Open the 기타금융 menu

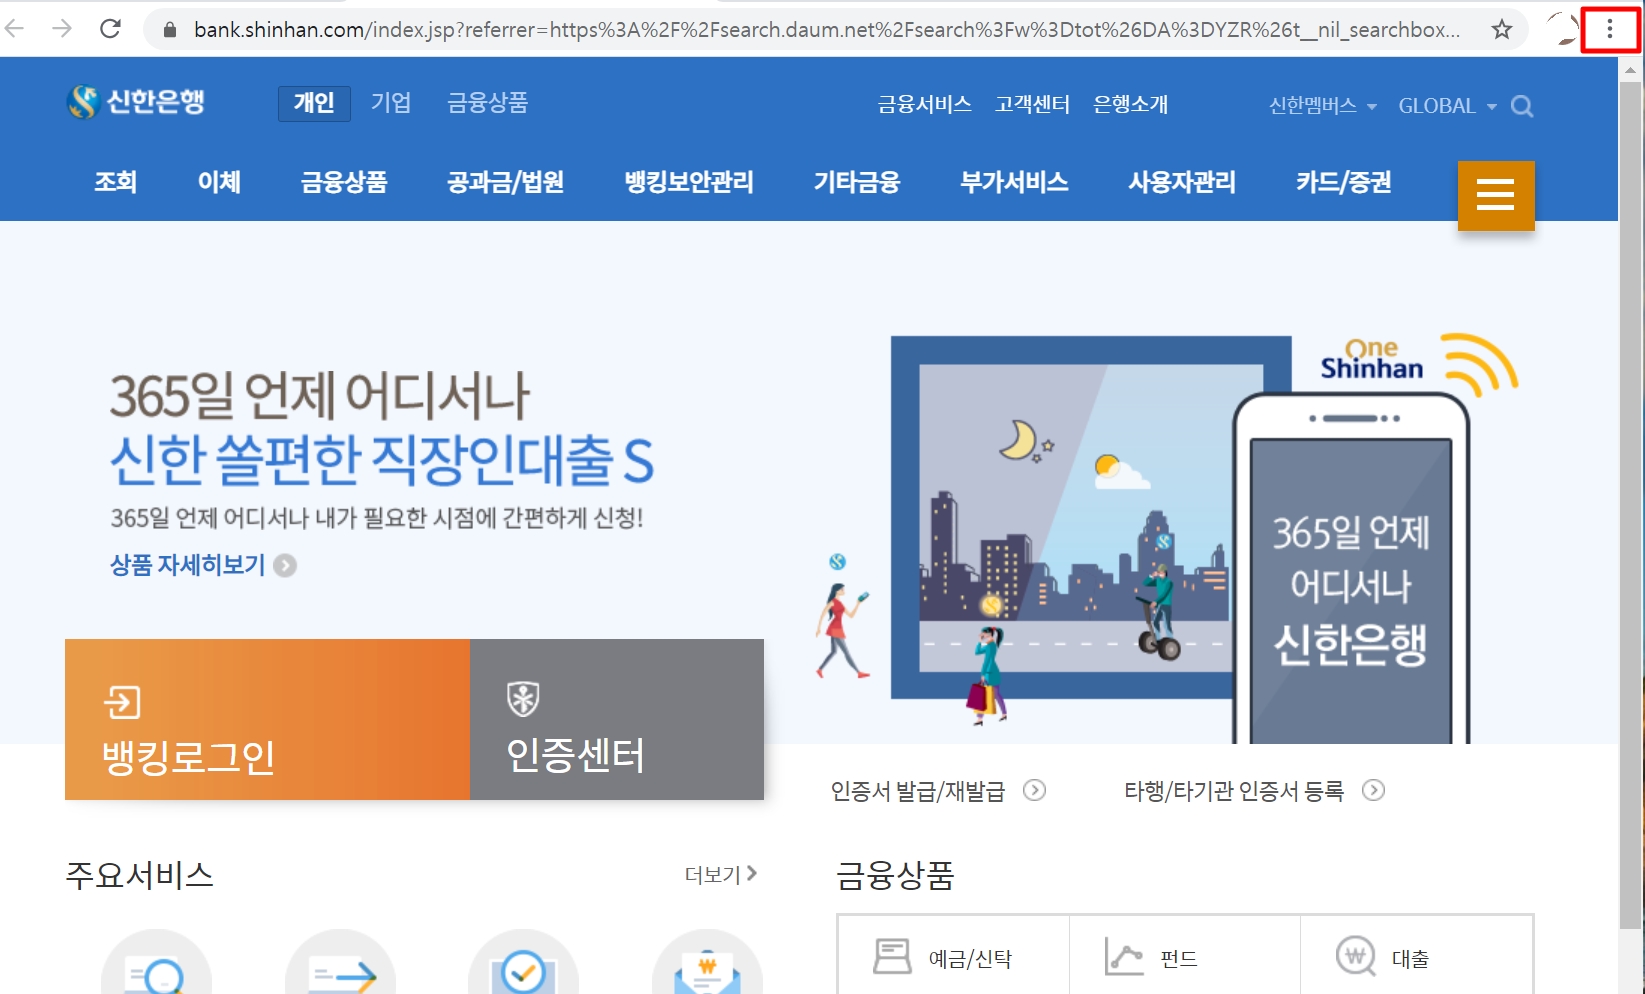(x=857, y=182)
